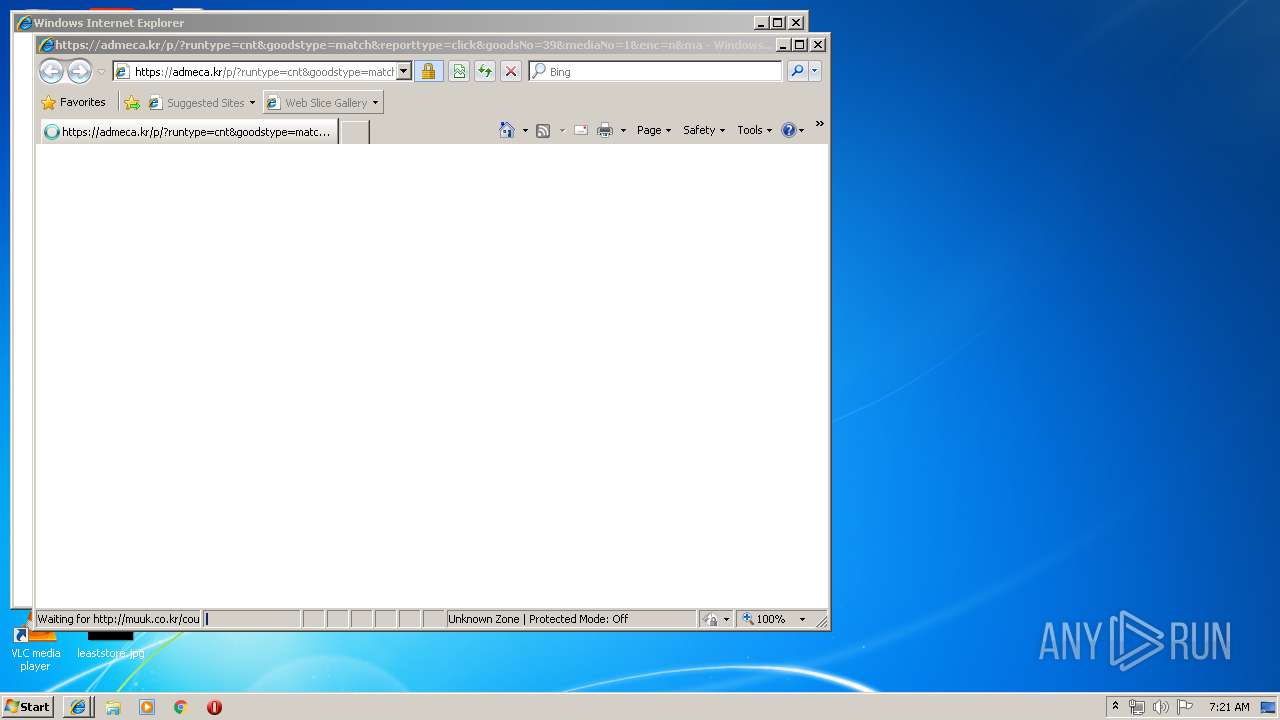Click the 100% zoom level button
This screenshot has height=720, width=1280.
(x=764, y=619)
